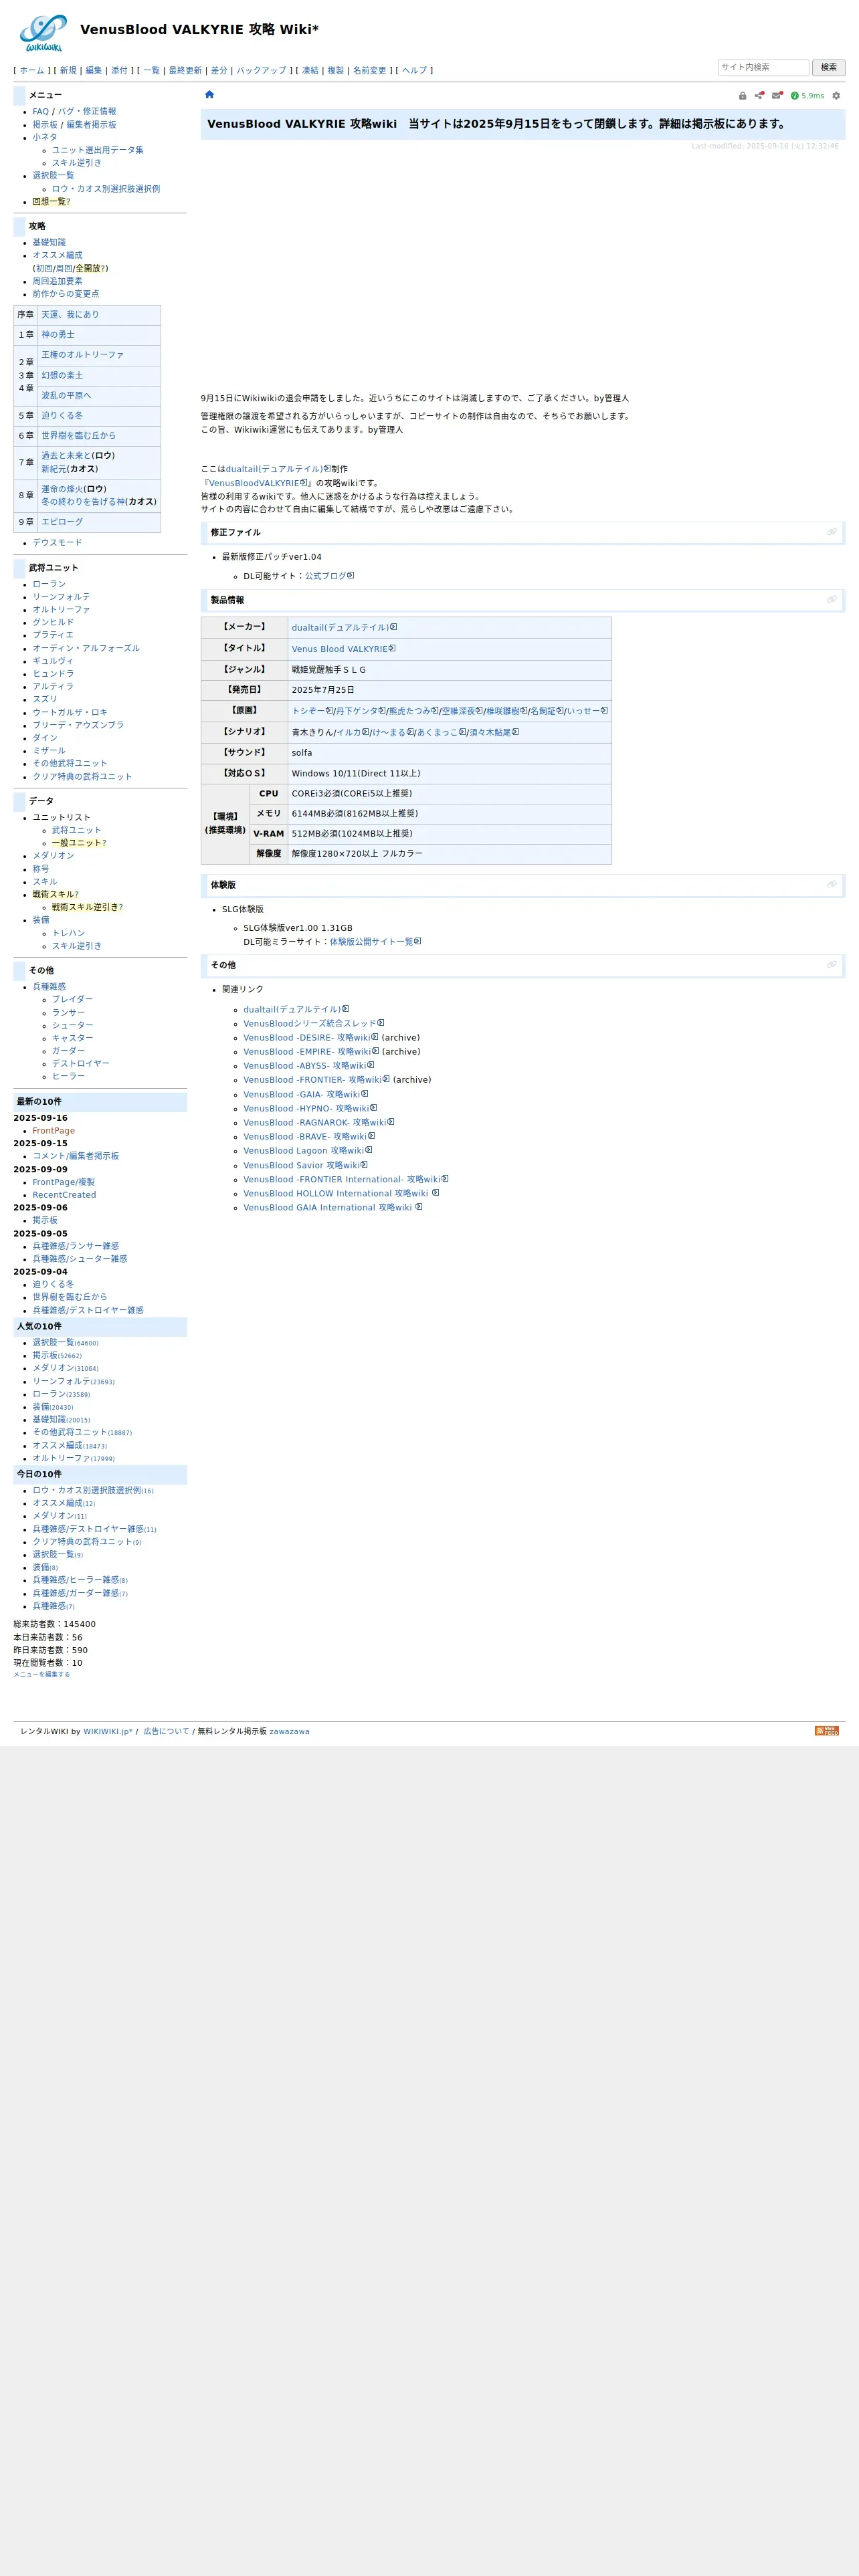Open RecentCreated in recent list
The image size is (859, 2576).
tap(64, 1195)
